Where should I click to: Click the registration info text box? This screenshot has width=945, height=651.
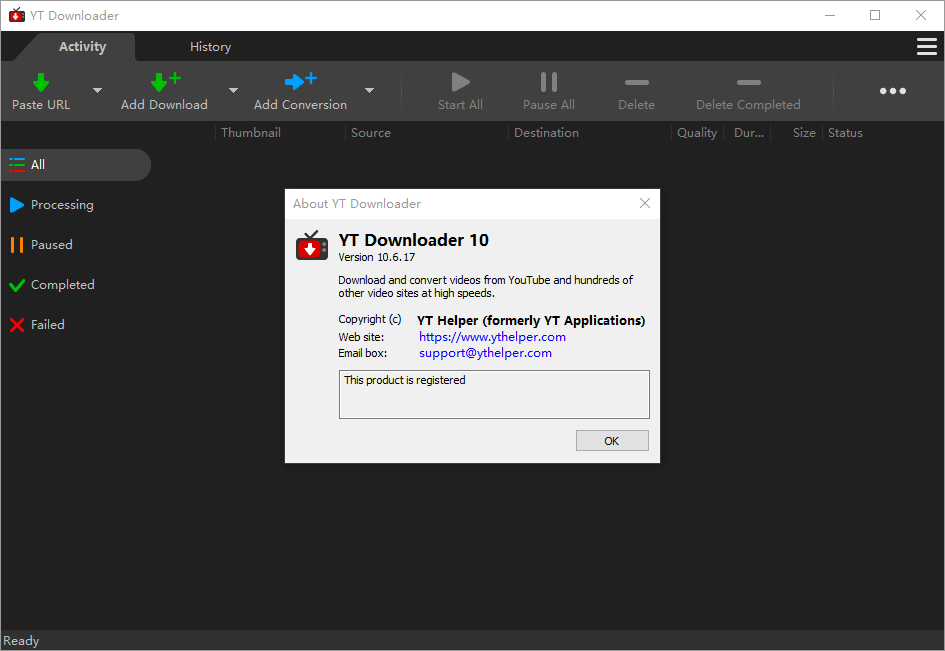494,394
